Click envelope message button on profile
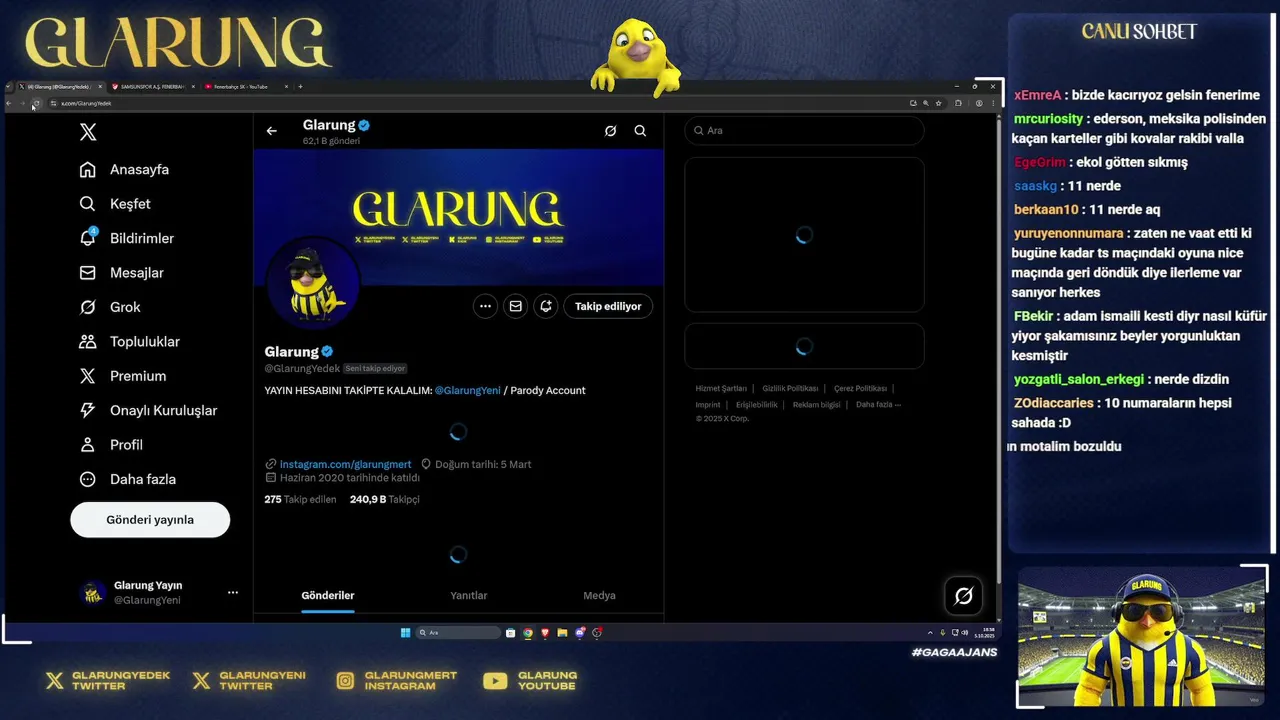Viewport: 1280px width, 720px height. click(x=515, y=307)
